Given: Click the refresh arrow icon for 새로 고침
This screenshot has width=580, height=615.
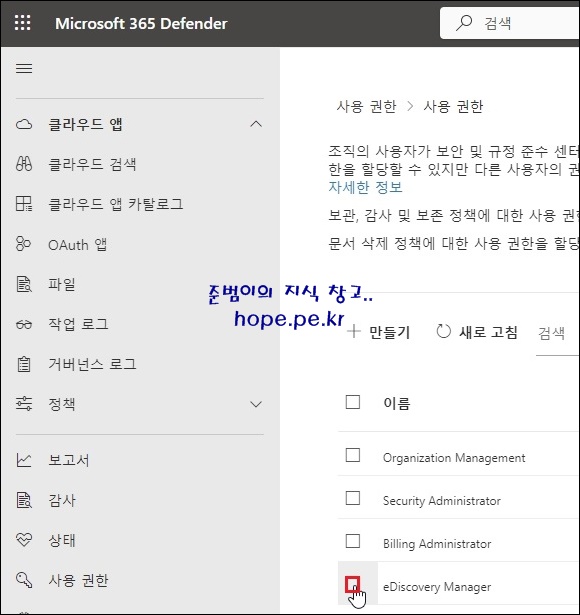Looking at the screenshot, I should click(x=444, y=331).
